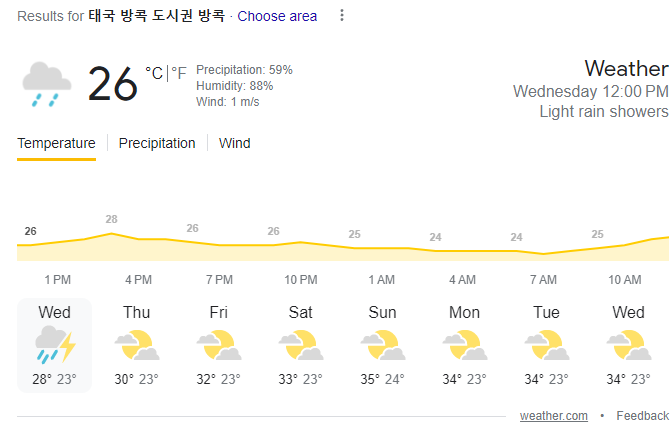Select the last Wed forecast with 34° high
Image resolution: width=670 pixels, height=429 pixels.
[x=628, y=346]
